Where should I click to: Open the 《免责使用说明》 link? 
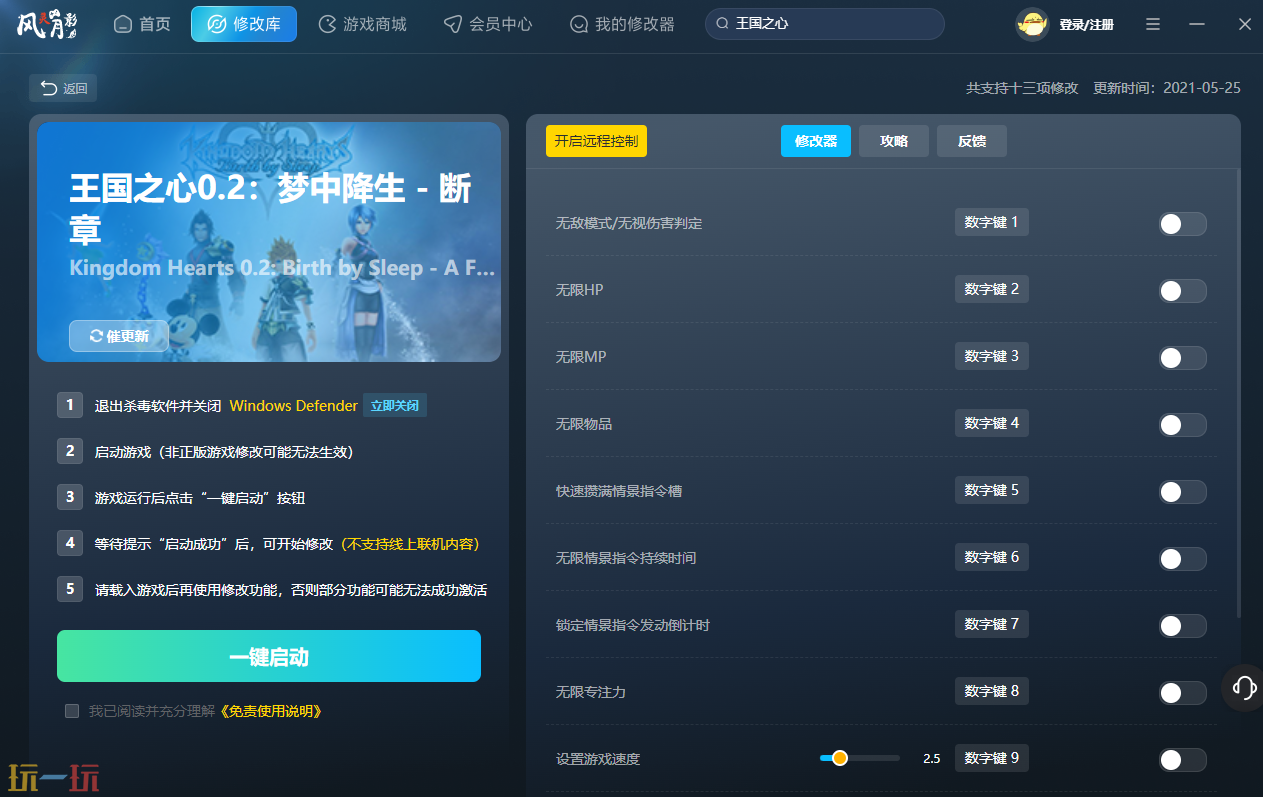click(x=270, y=711)
